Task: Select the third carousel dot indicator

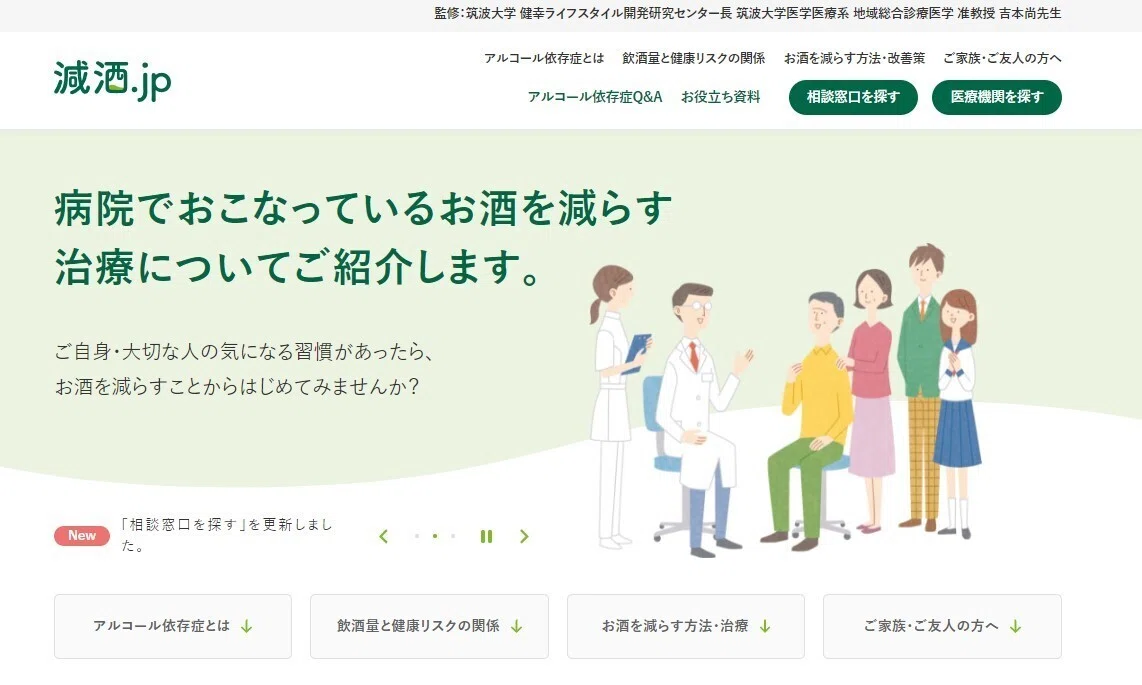Action: 453,536
